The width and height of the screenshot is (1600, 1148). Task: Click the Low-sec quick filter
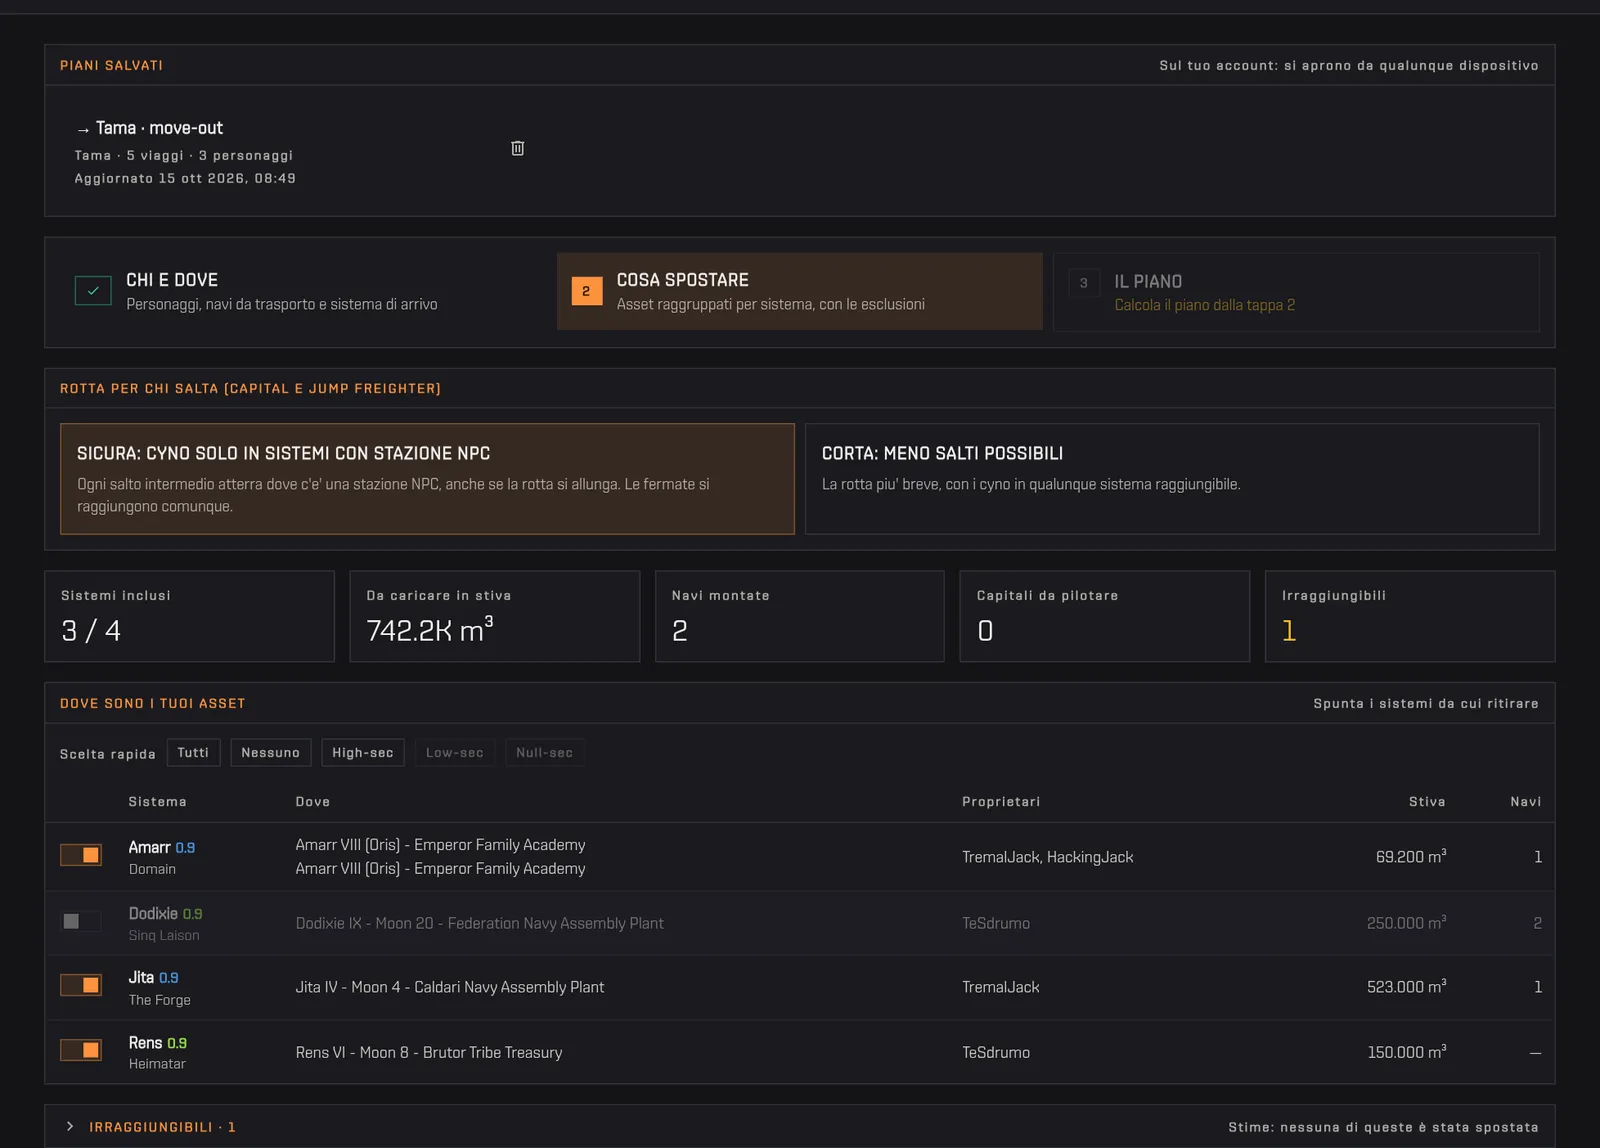click(455, 753)
